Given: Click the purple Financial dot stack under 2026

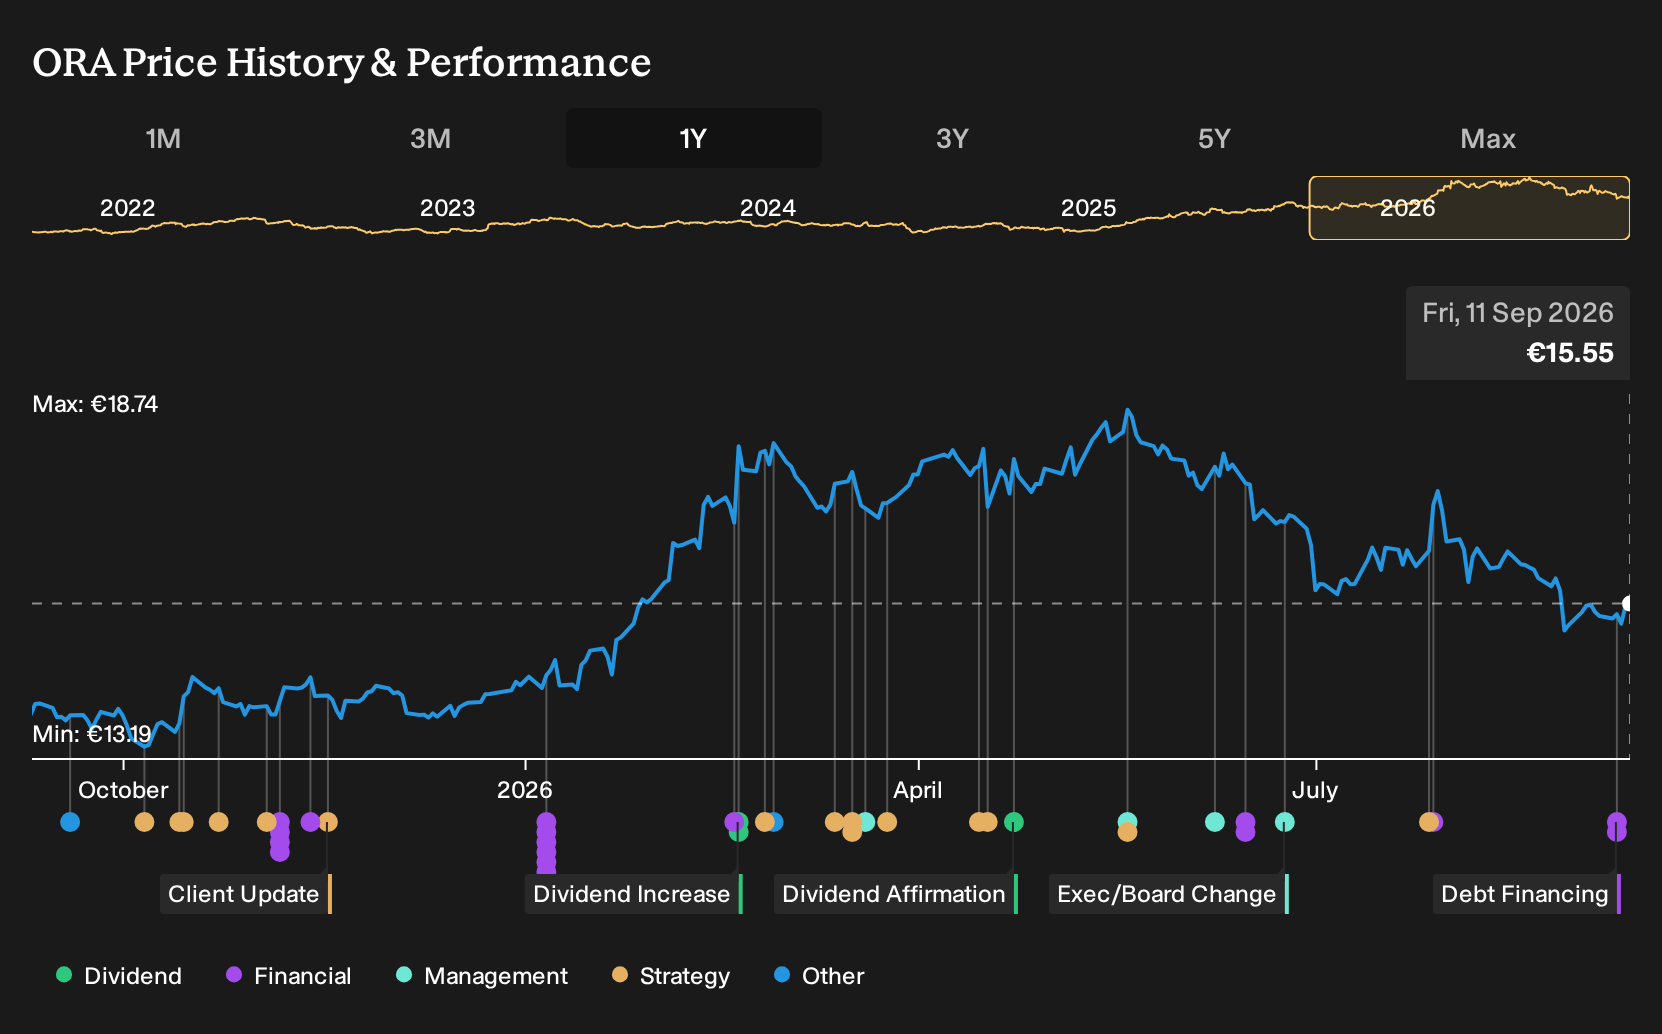Looking at the screenshot, I should pyautogui.click(x=546, y=844).
